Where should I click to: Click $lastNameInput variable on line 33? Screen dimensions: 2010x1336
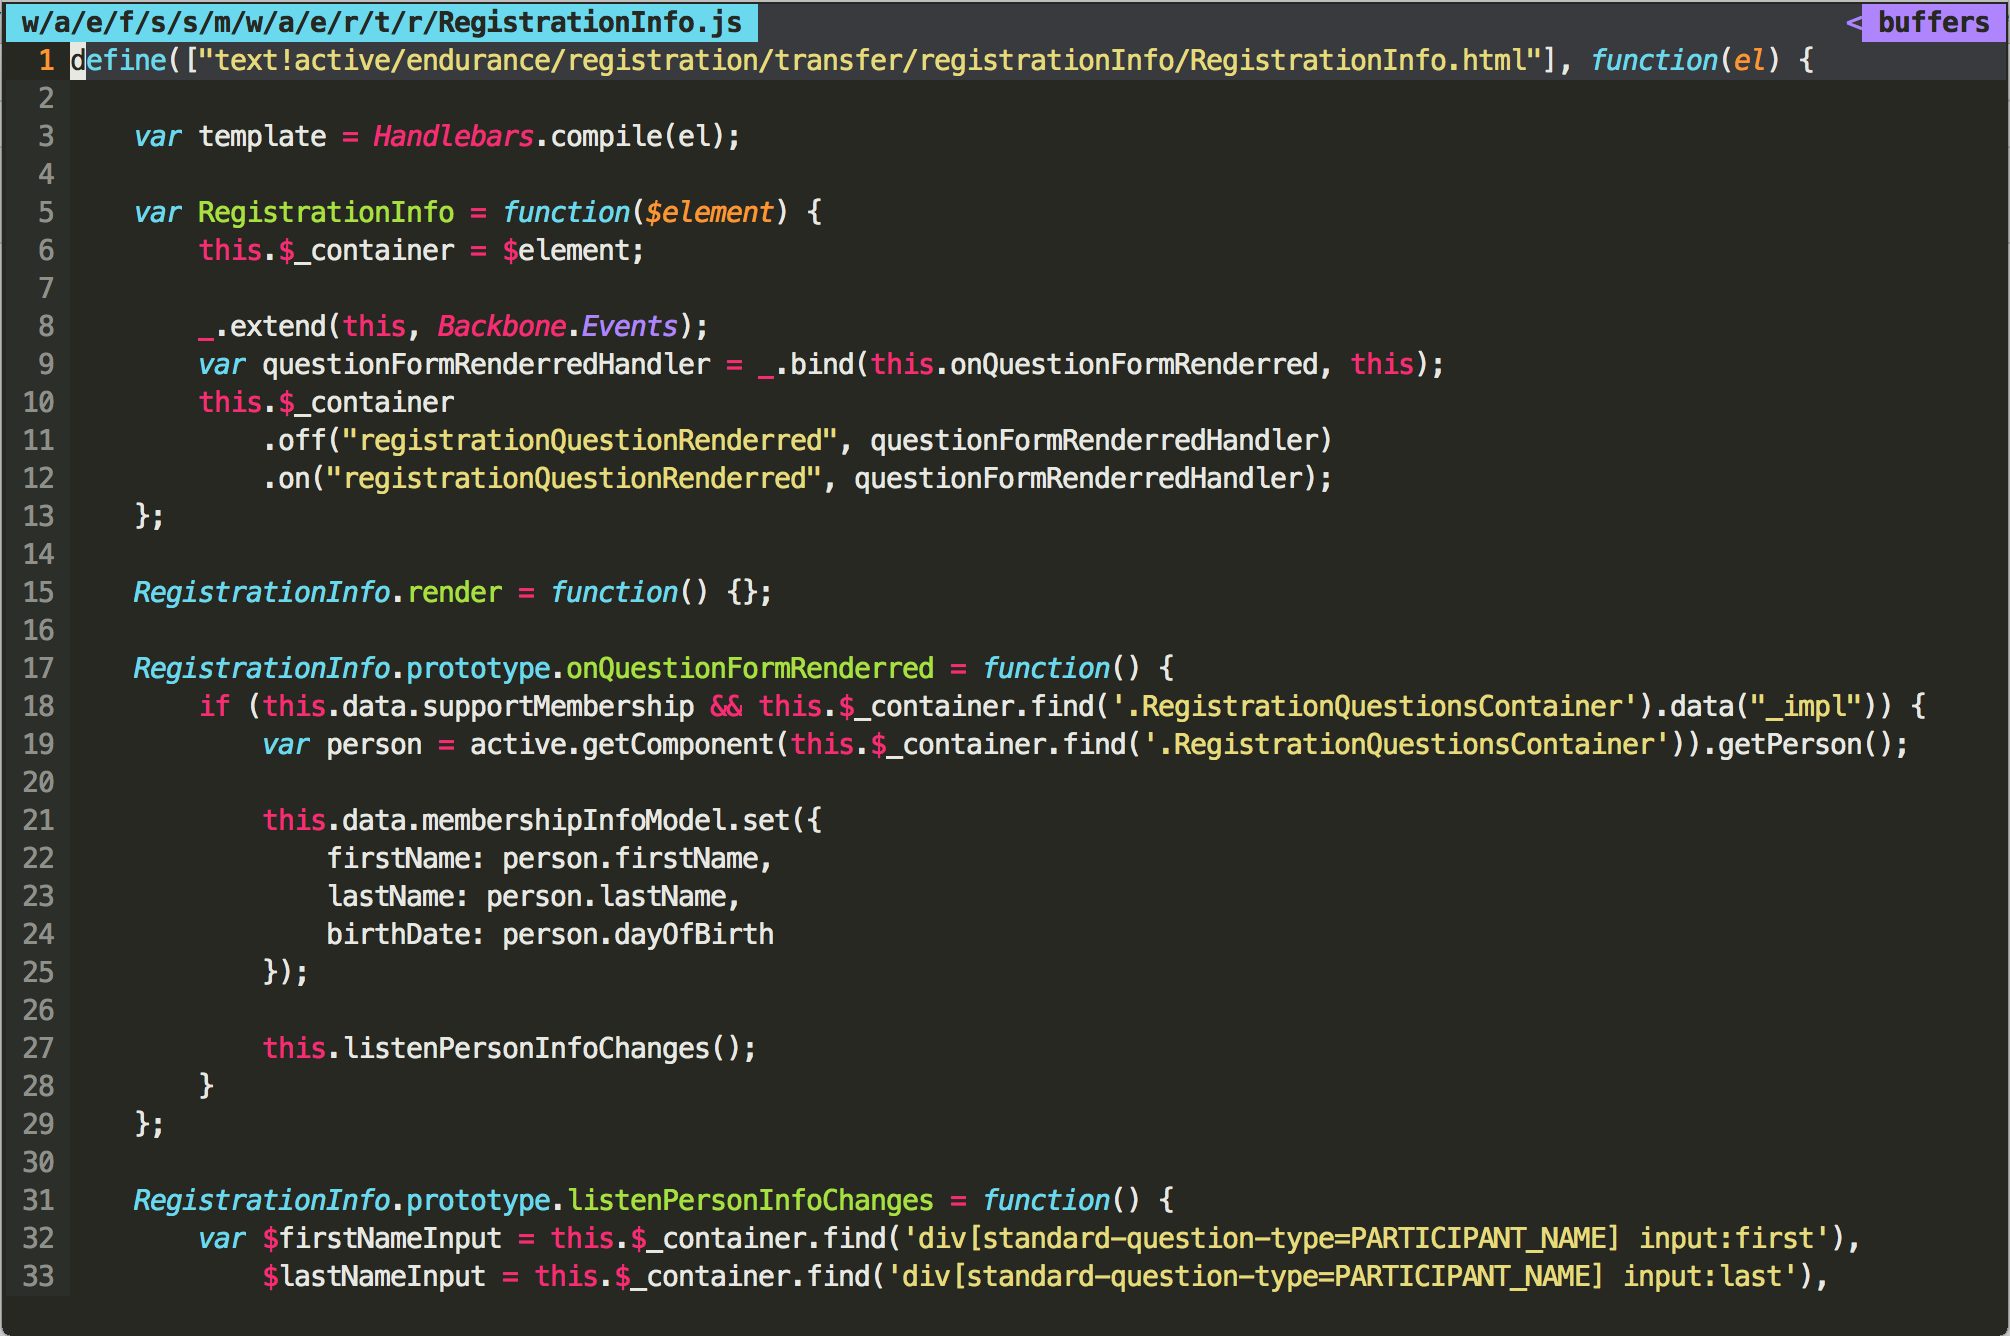pyautogui.click(x=373, y=1276)
